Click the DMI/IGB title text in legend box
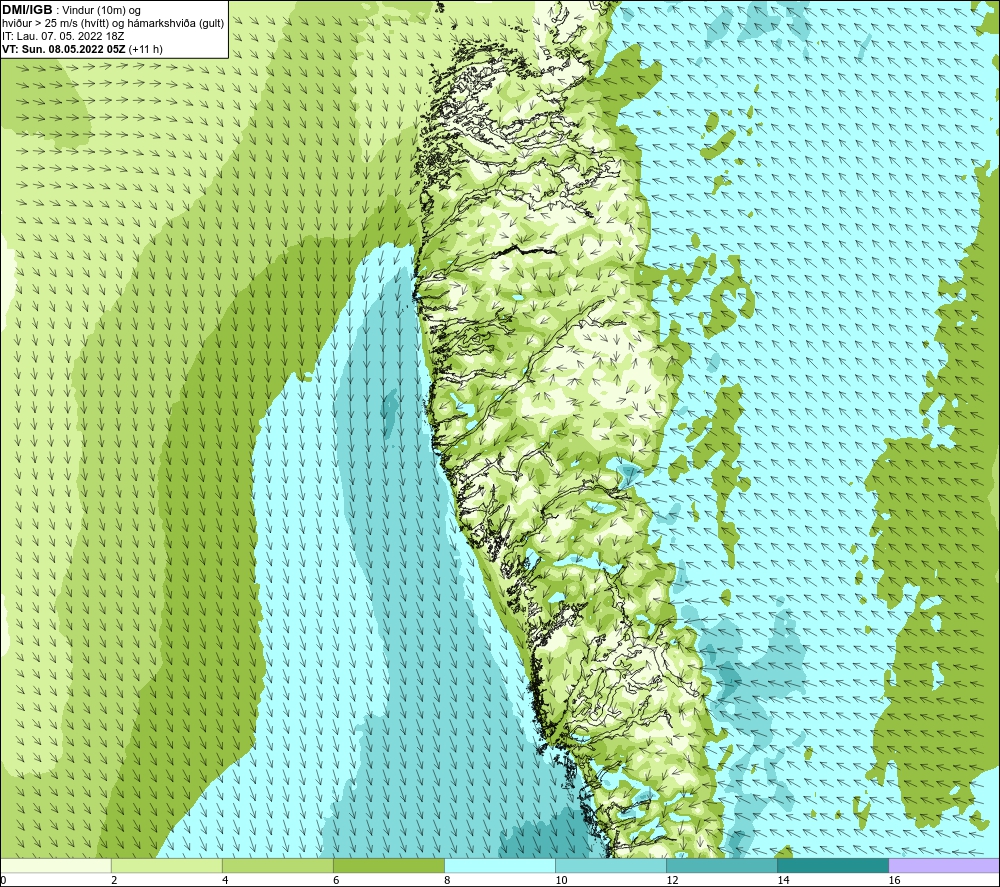 pos(27,10)
